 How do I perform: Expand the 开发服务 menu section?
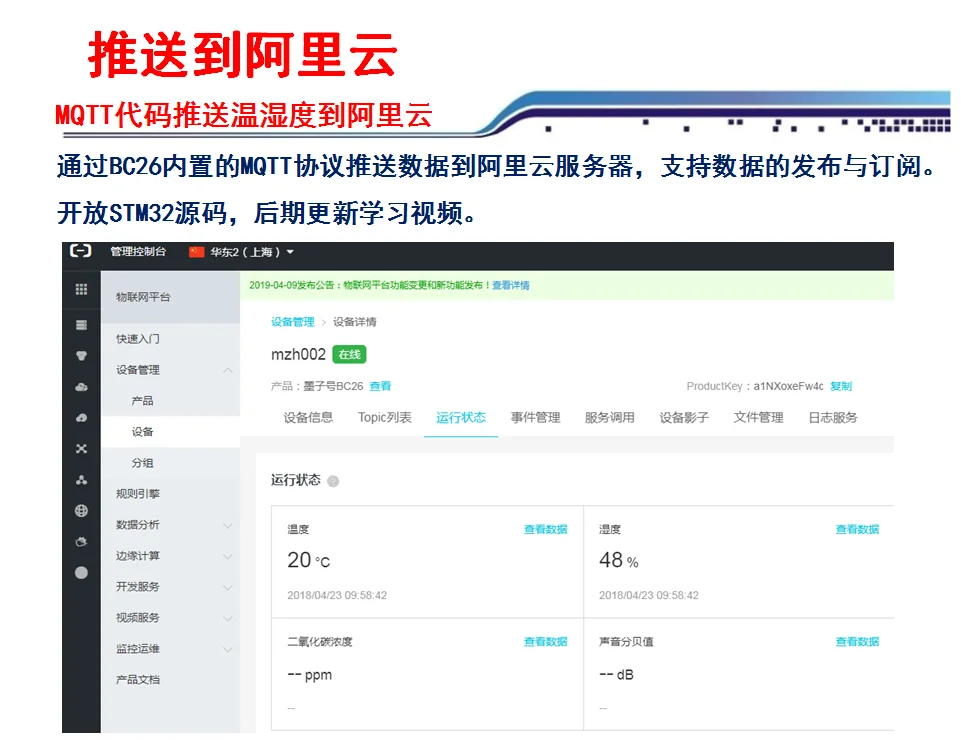click(228, 587)
